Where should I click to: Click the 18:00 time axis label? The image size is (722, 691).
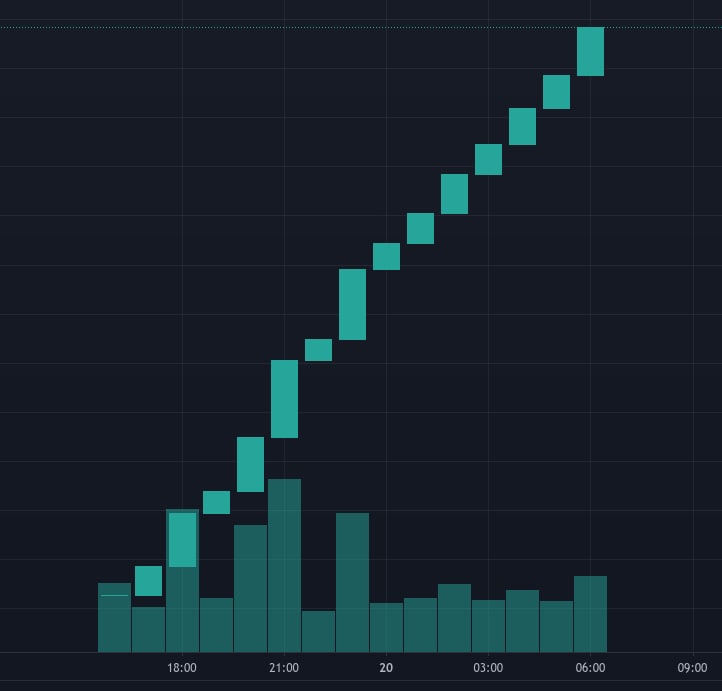181,667
